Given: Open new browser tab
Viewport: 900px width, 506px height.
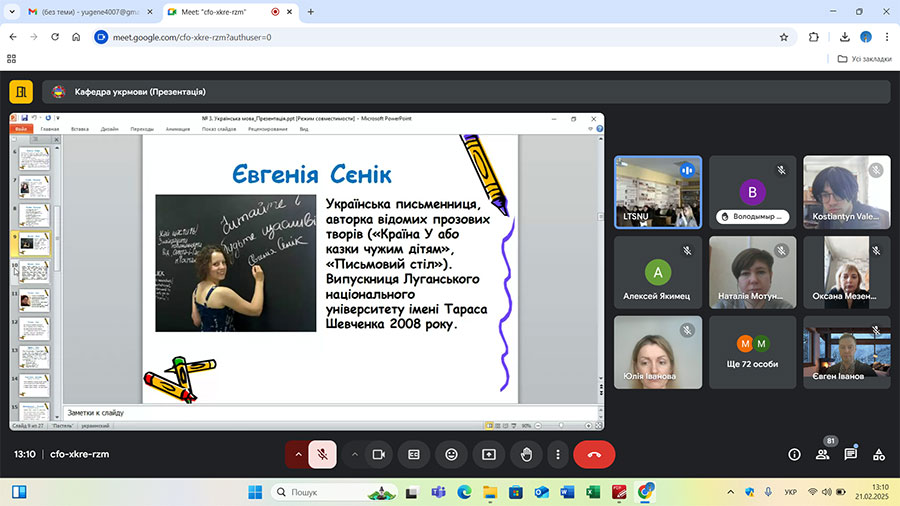Looking at the screenshot, I should (x=310, y=11).
